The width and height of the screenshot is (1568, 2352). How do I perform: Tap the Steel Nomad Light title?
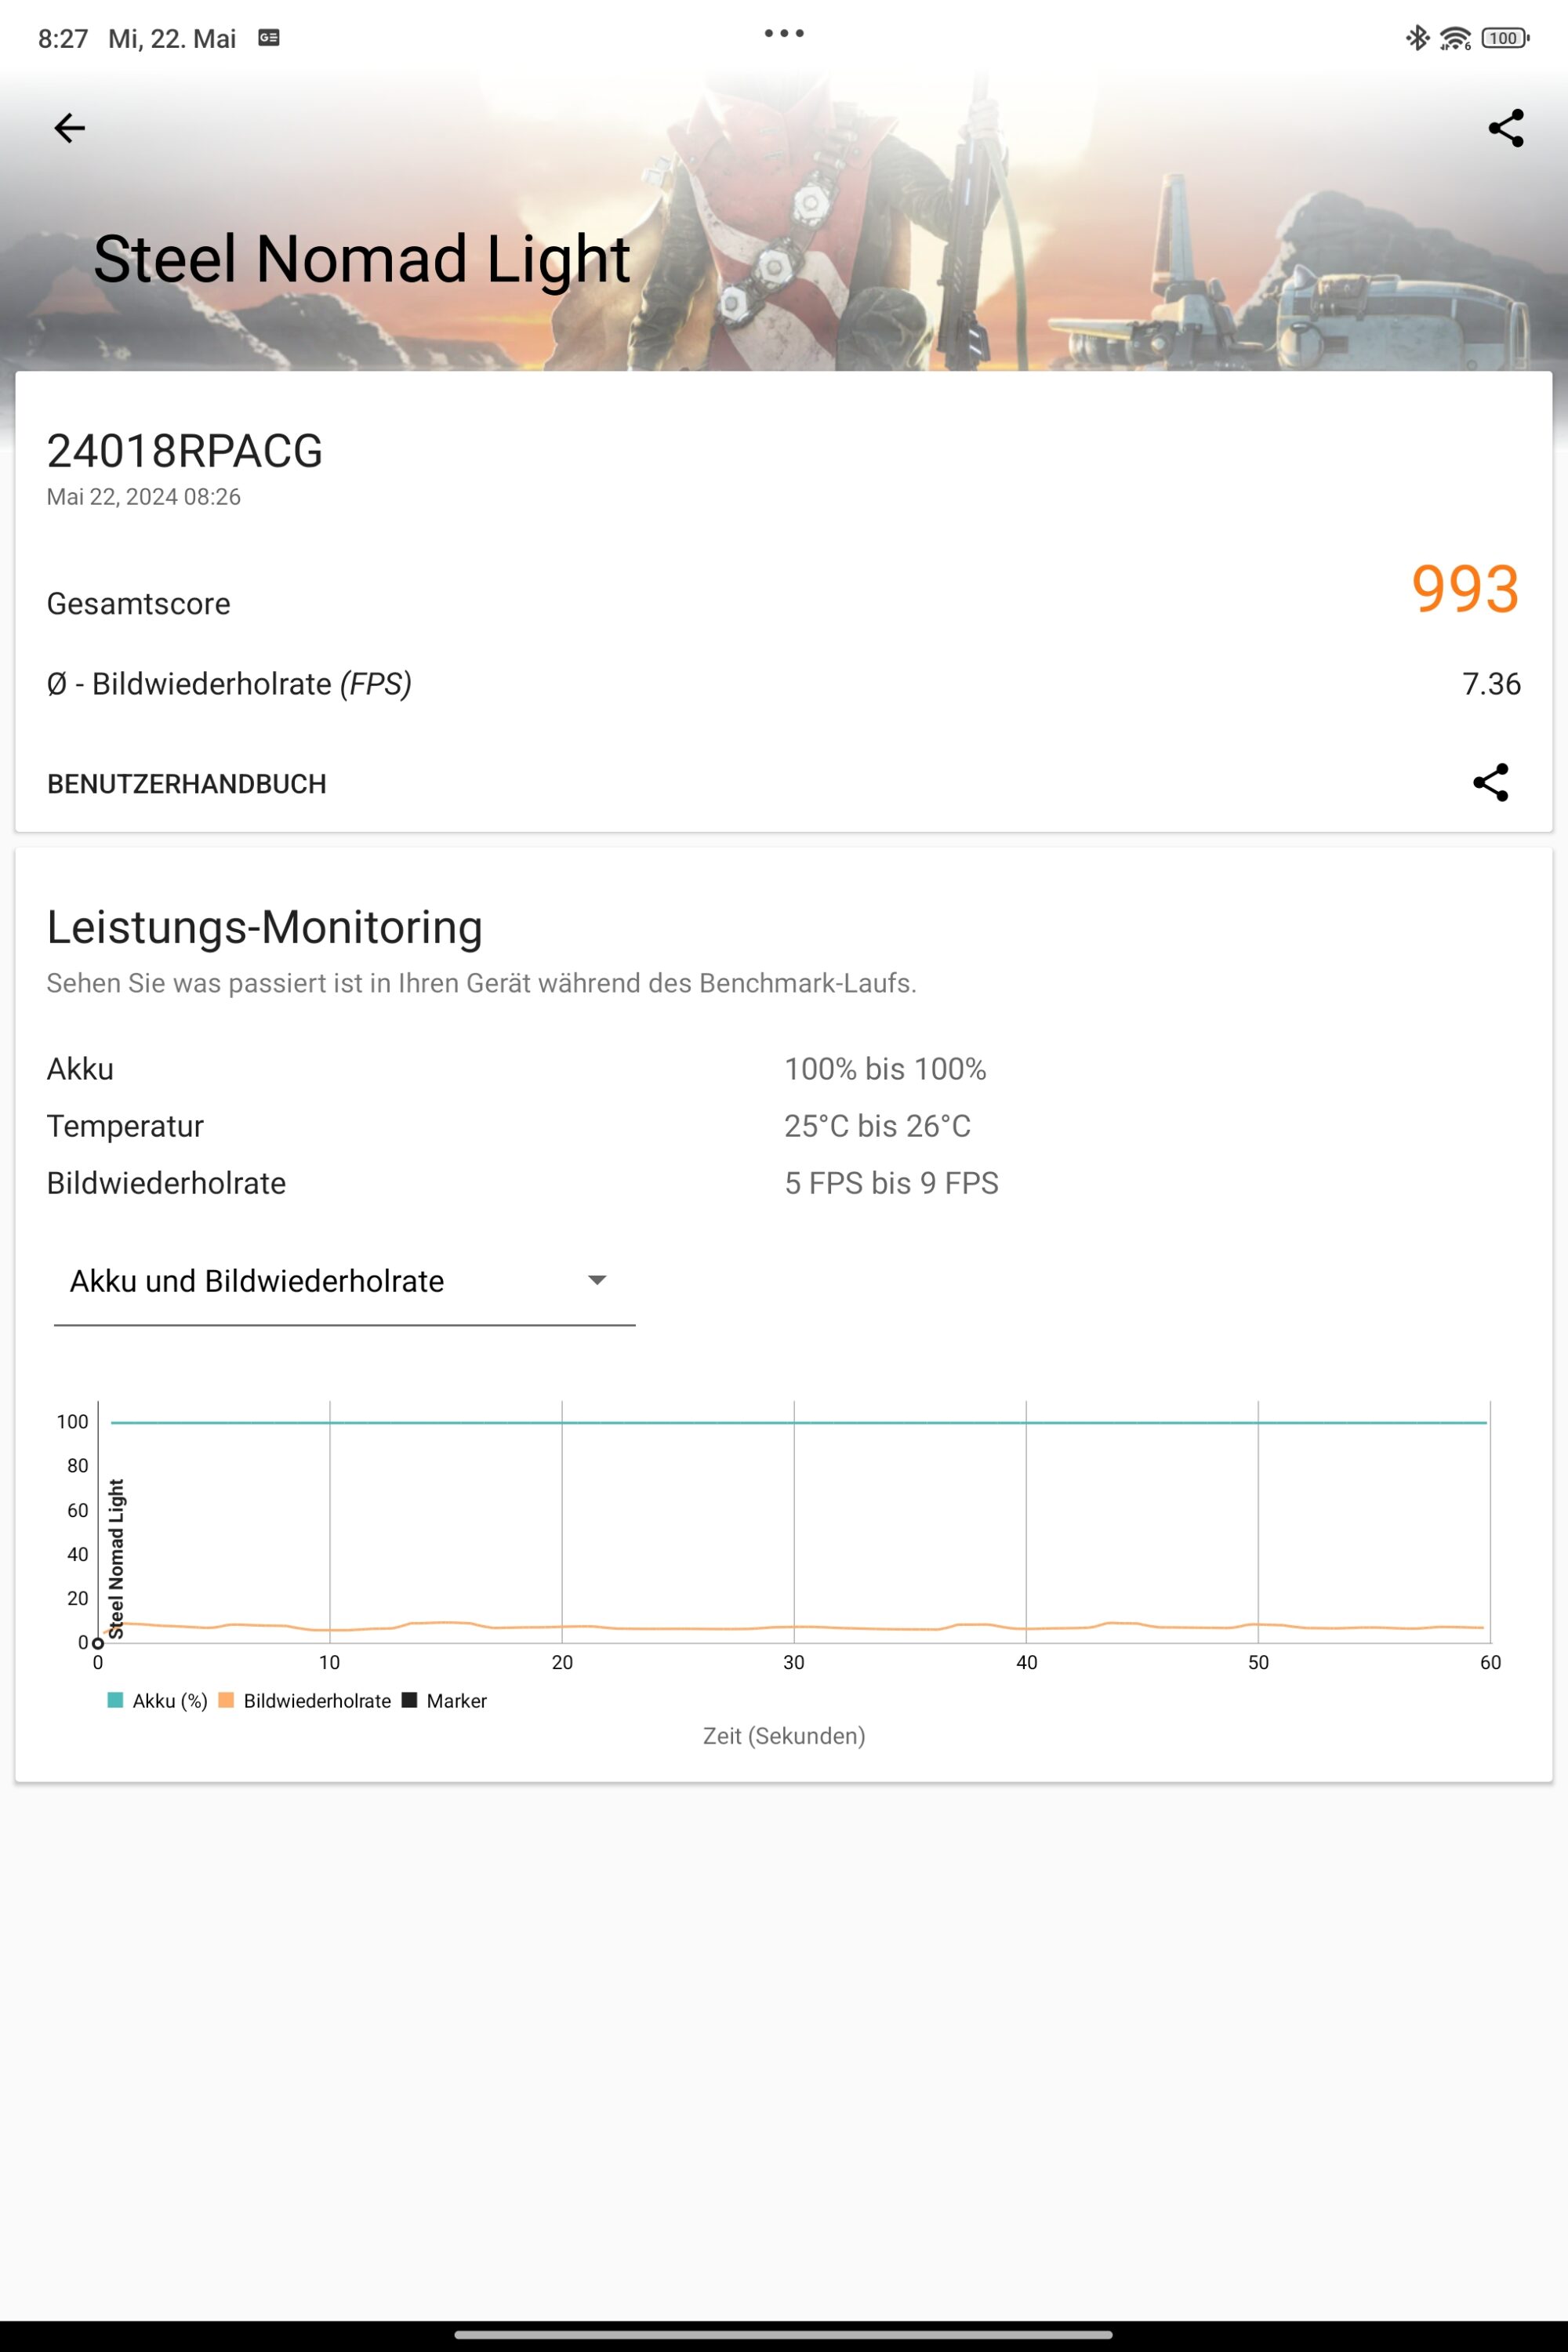361,259
